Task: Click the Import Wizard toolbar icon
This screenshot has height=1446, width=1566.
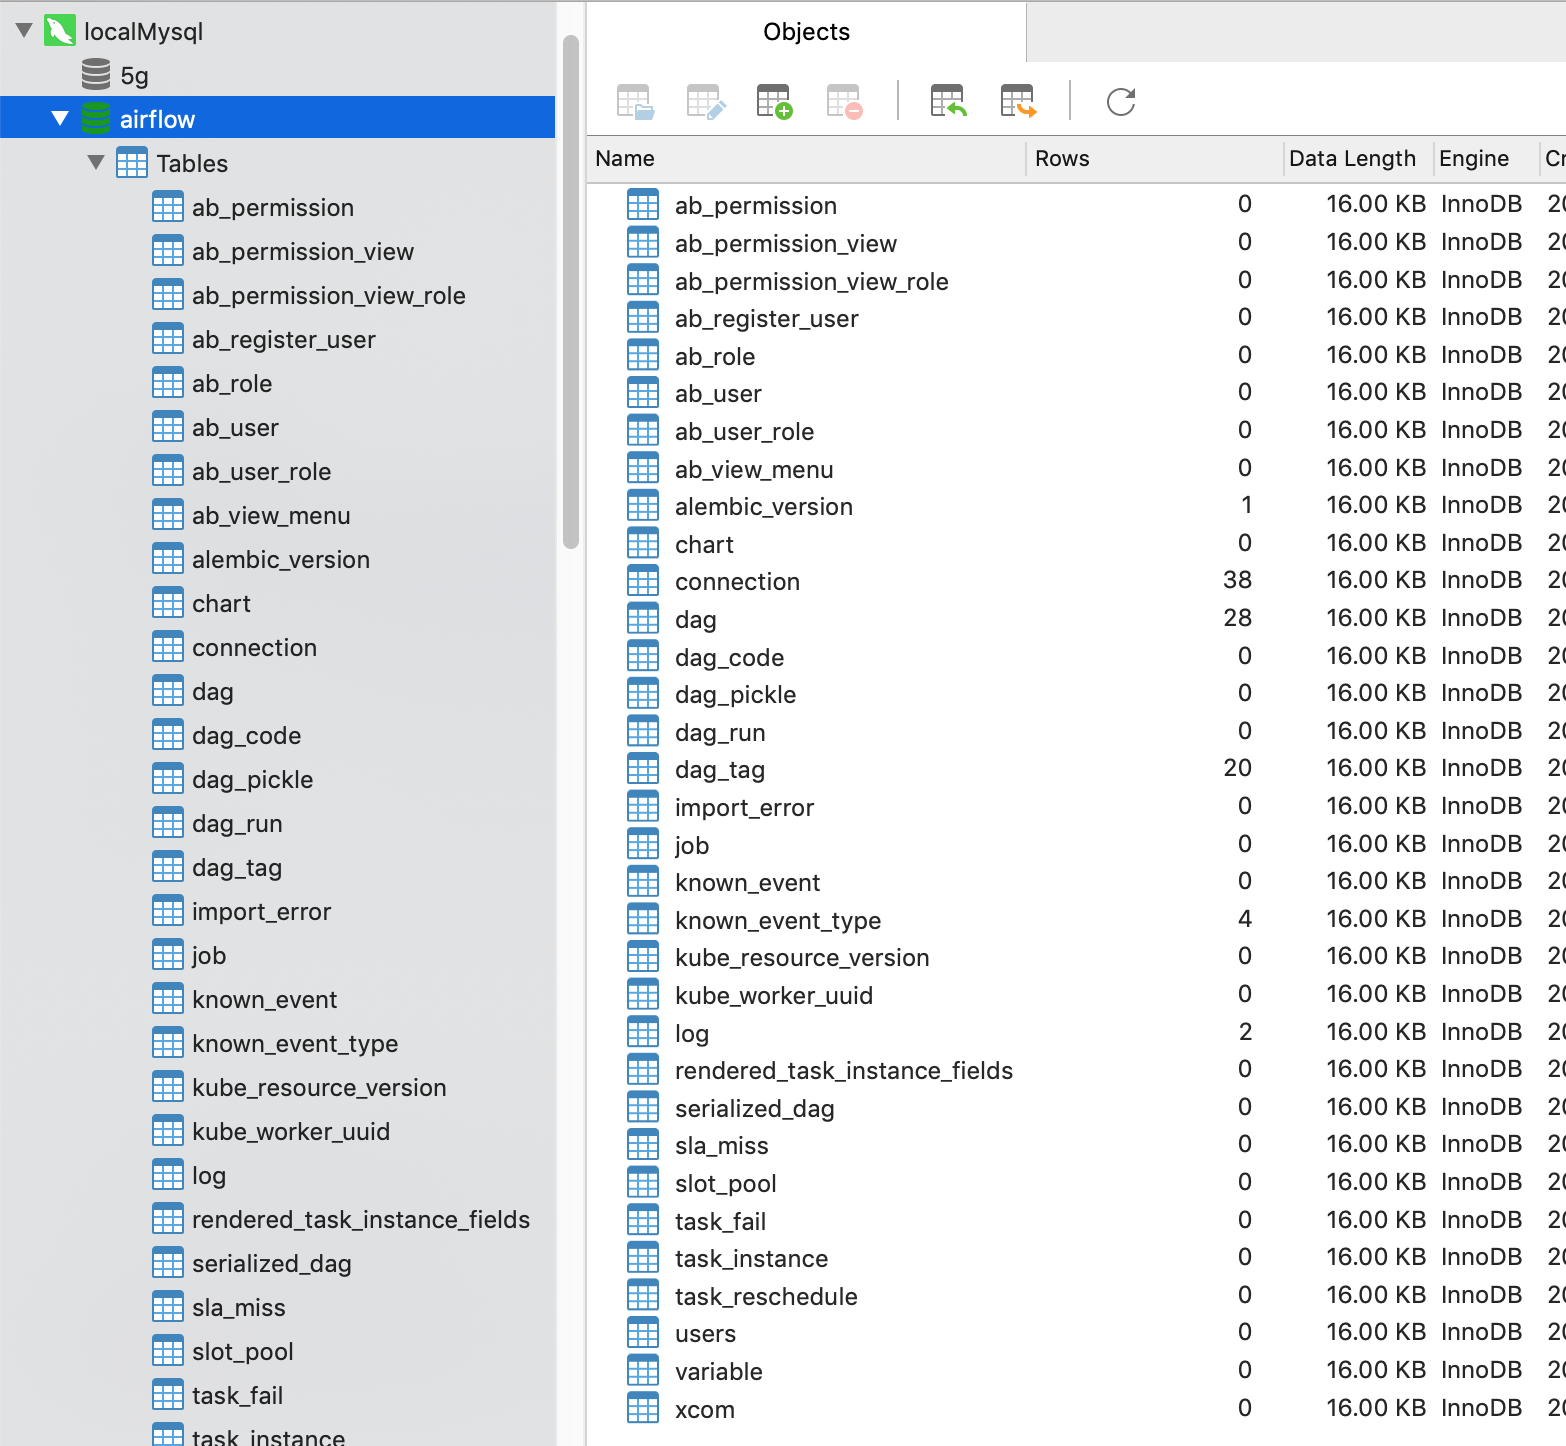Action: coord(949,102)
